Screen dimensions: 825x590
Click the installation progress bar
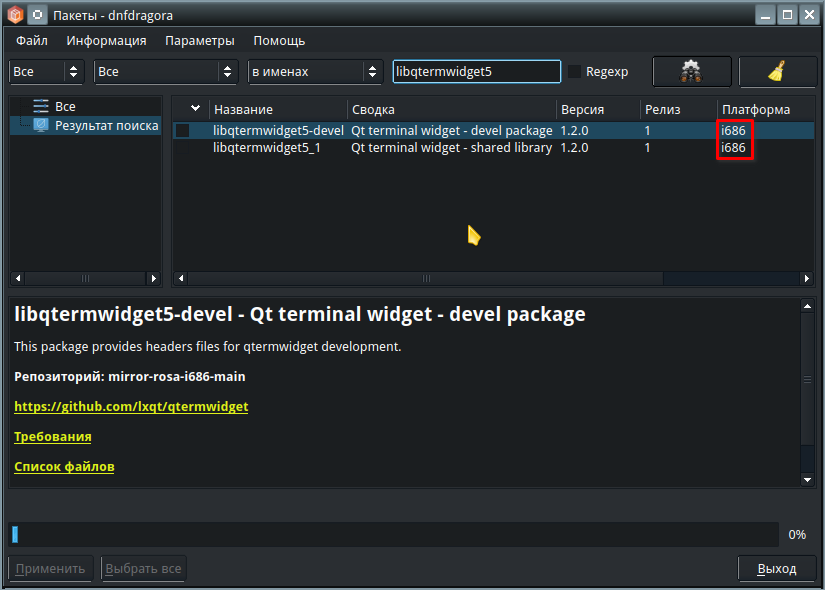tap(393, 534)
